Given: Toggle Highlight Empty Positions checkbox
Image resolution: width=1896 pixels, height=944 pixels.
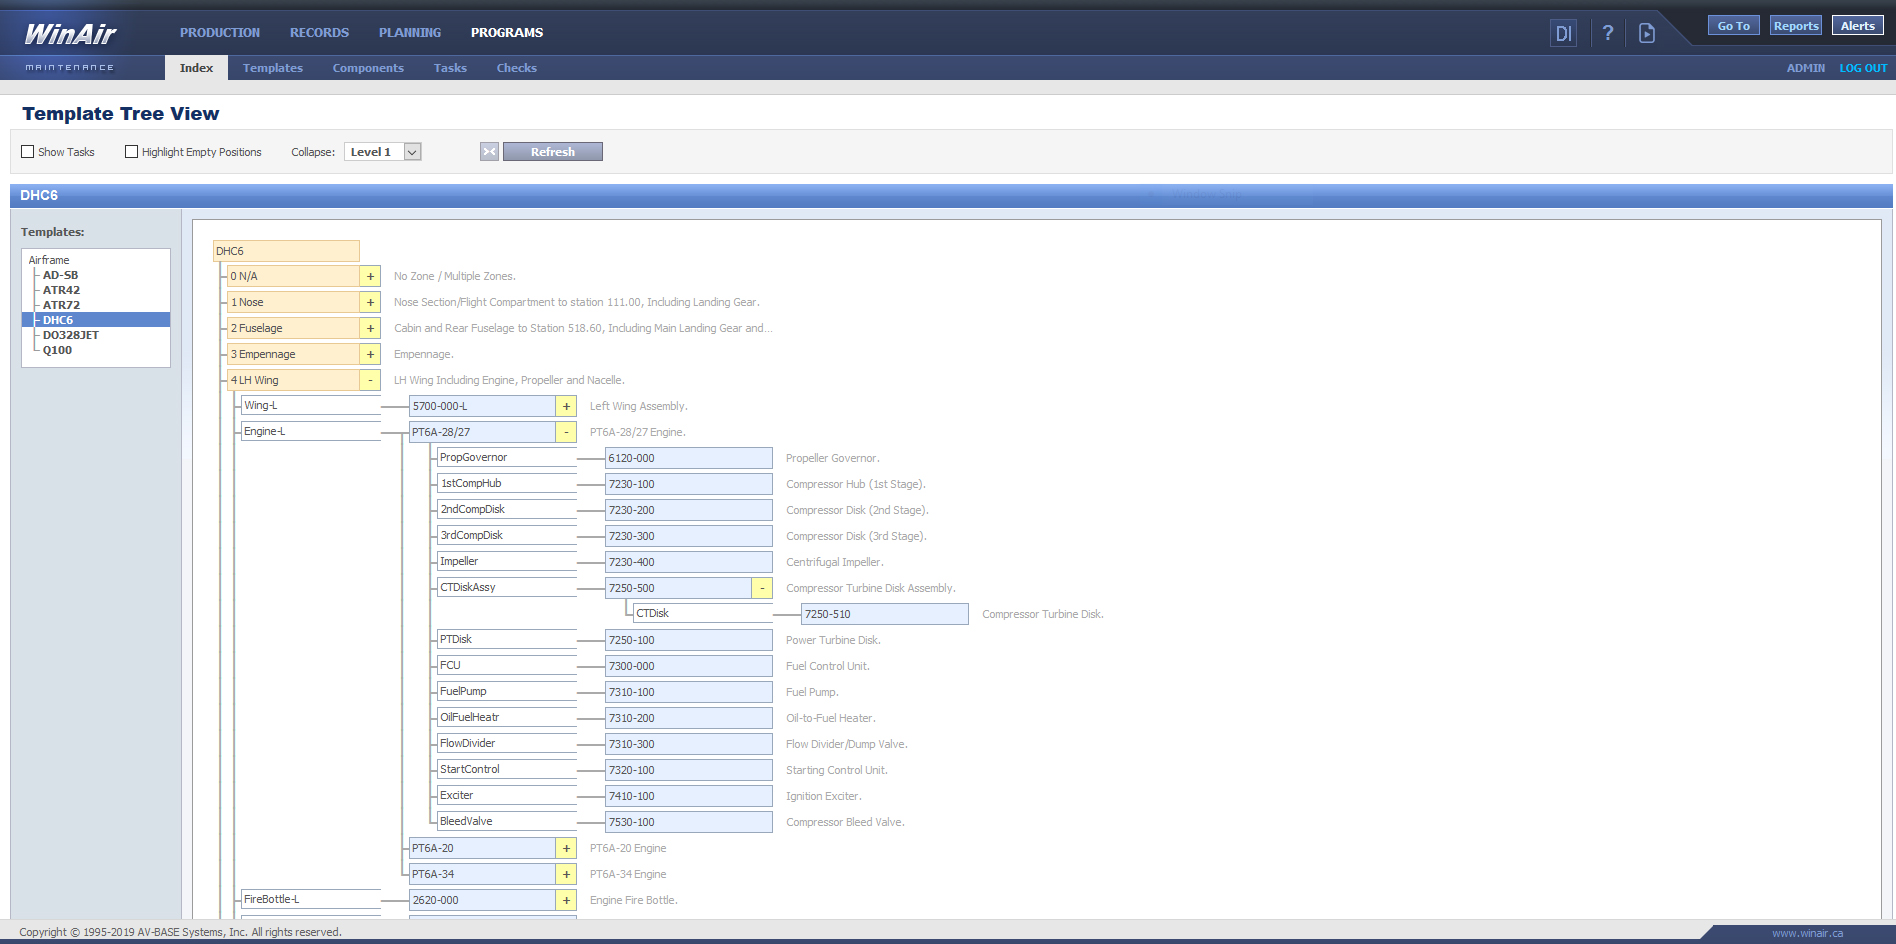Looking at the screenshot, I should [x=131, y=152].
